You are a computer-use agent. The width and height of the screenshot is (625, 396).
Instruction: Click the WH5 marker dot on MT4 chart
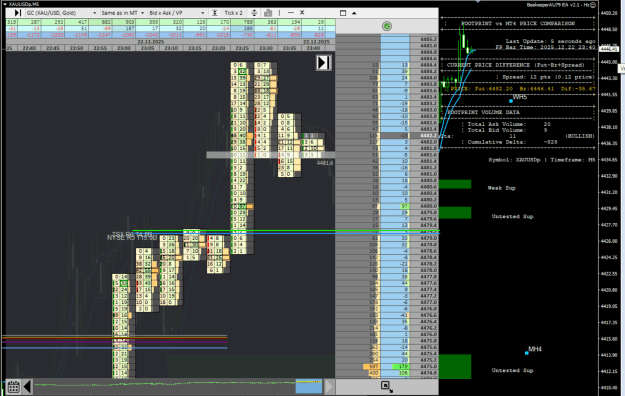(x=511, y=101)
